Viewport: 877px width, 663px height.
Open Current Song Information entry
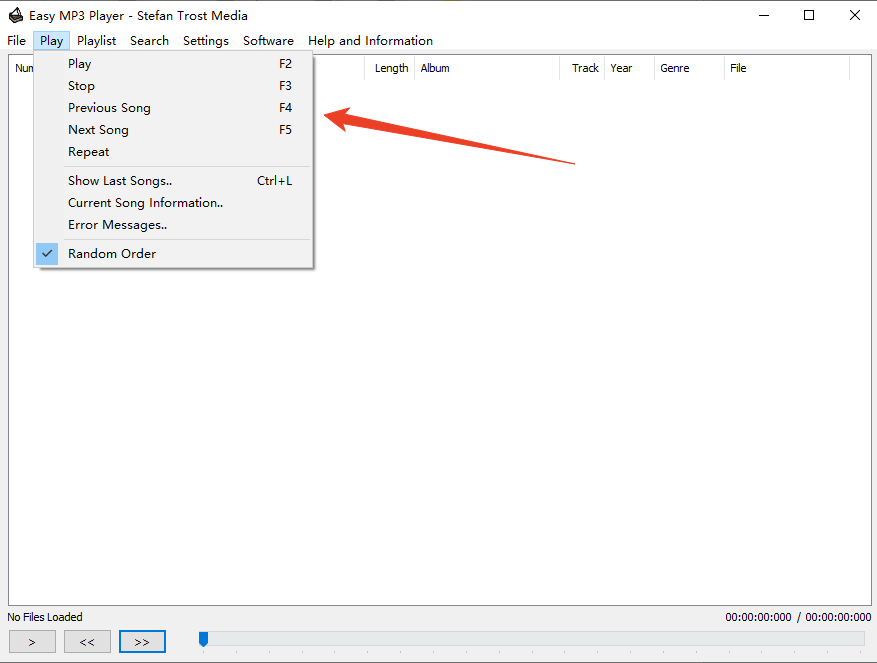click(x=173, y=203)
